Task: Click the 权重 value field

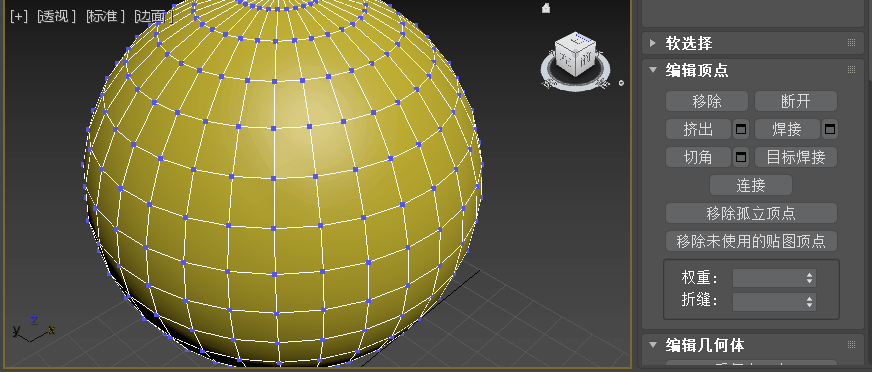Action: (768, 278)
